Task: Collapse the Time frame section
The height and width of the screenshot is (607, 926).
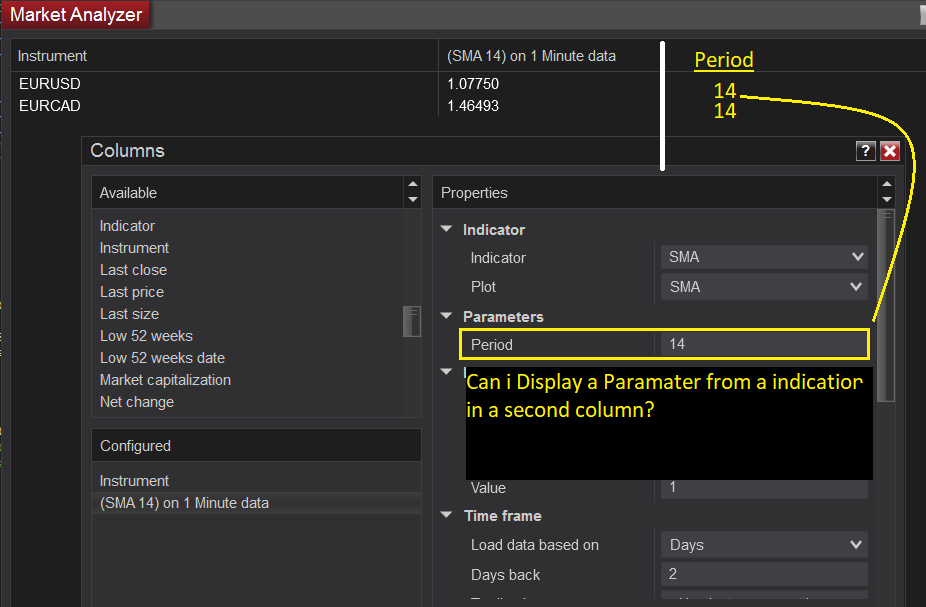Action: (446, 516)
